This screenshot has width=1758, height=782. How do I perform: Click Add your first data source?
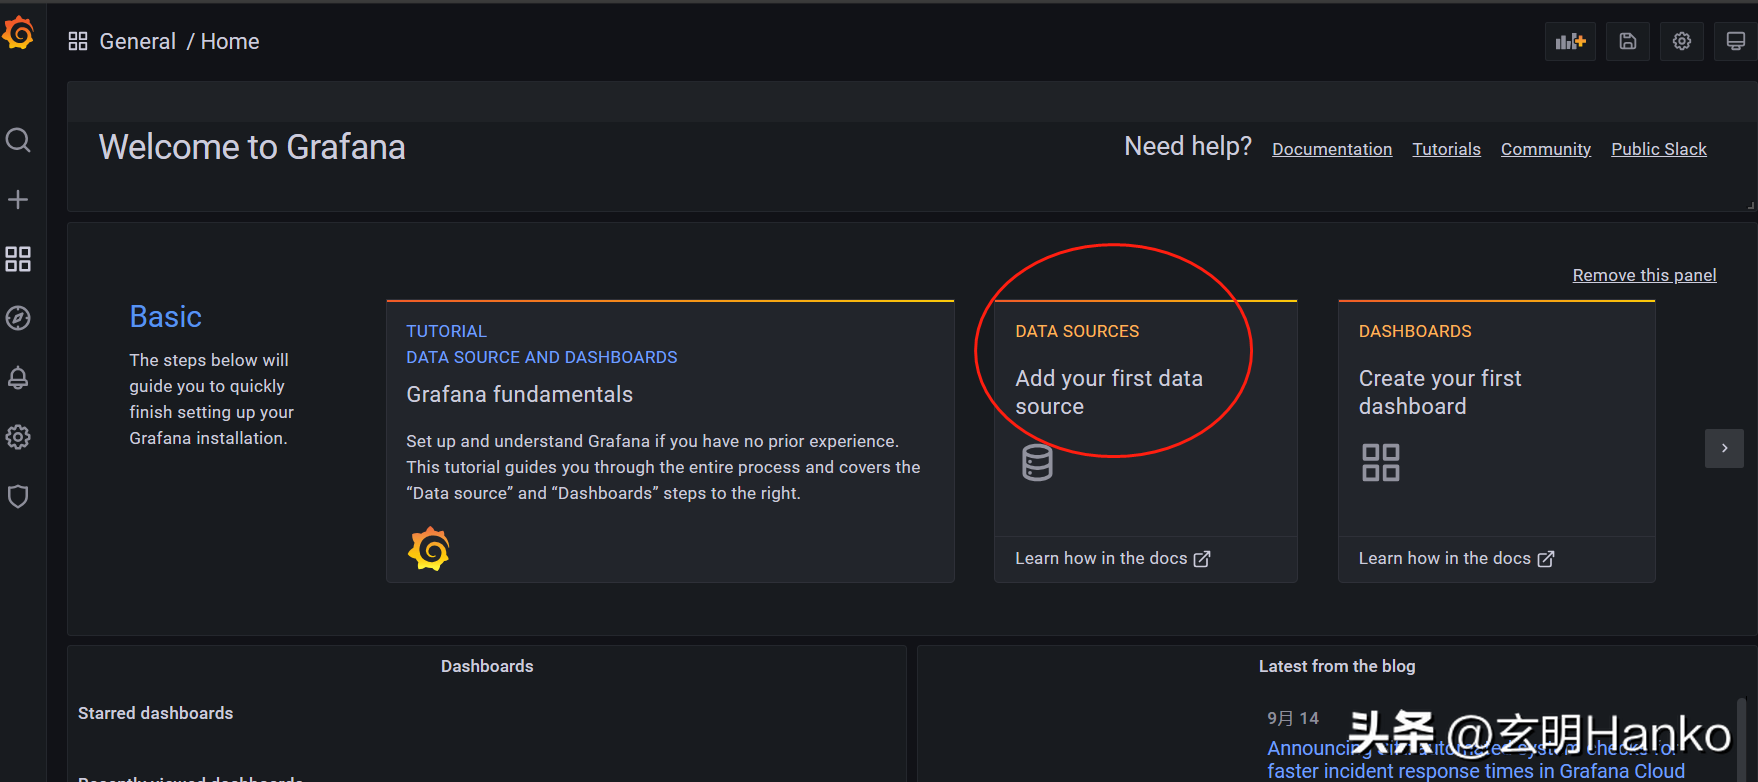point(1109,392)
